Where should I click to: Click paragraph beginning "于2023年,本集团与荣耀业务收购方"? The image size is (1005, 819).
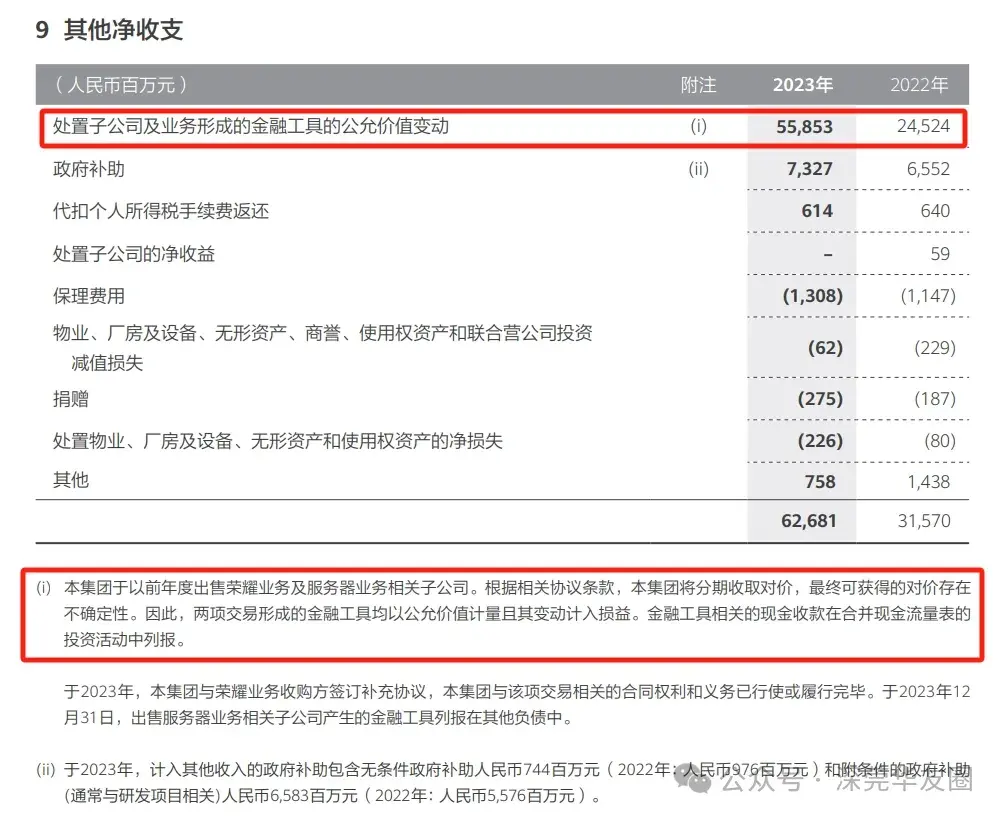click(517, 704)
